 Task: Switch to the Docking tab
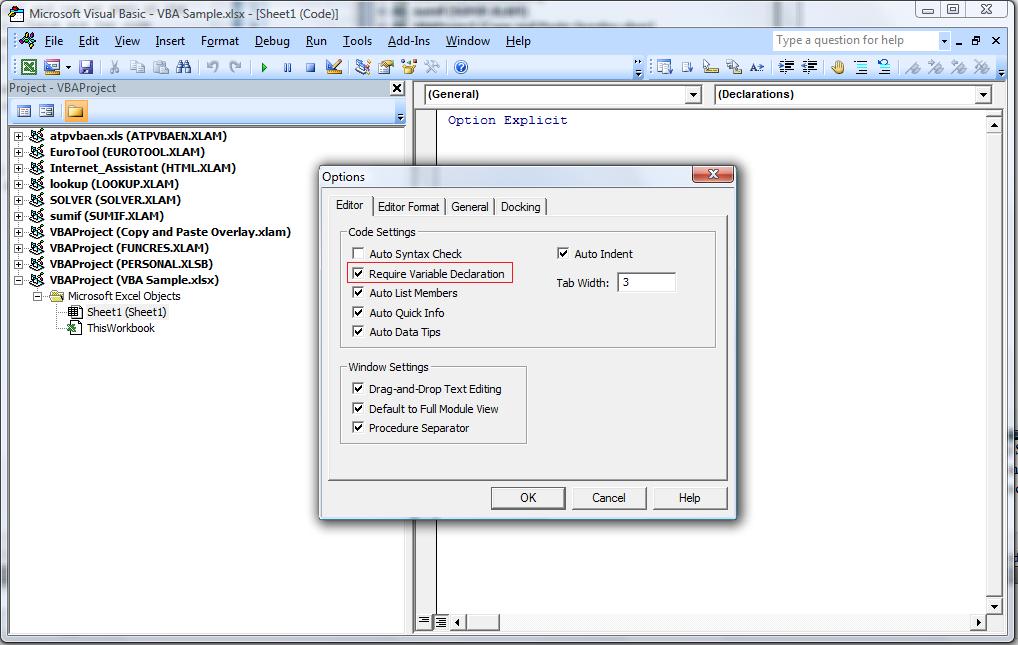[x=521, y=207]
